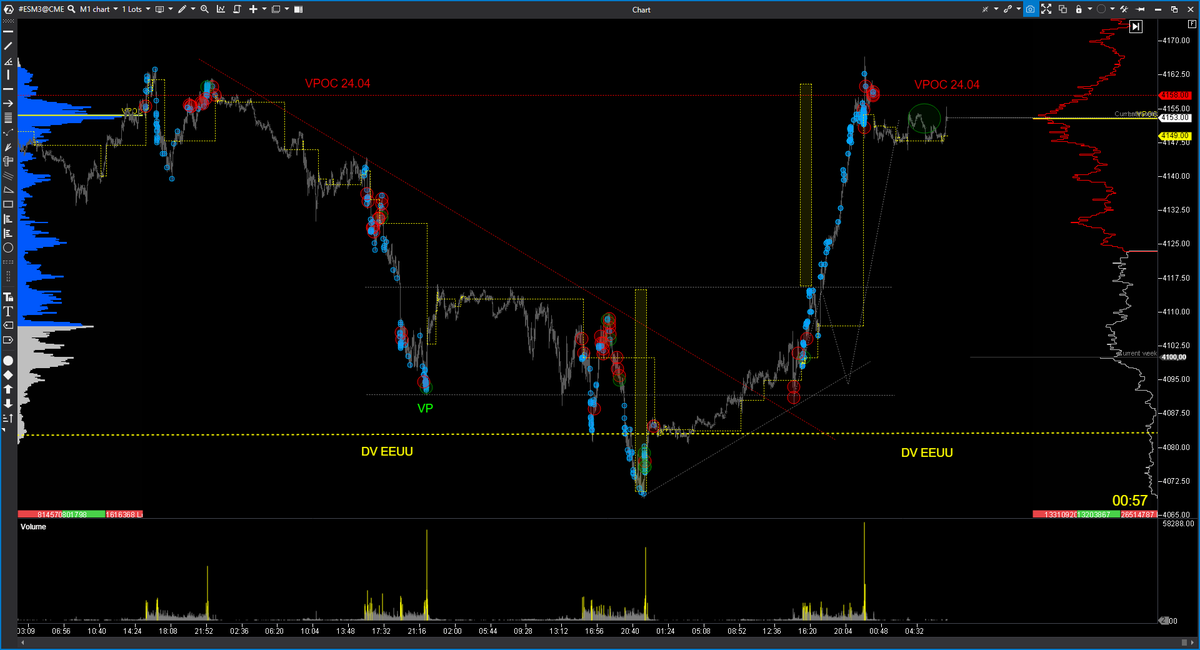1200x650 pixels.
Task: Select the trend line tool in left toolbar
Action: tap(8, 45)
